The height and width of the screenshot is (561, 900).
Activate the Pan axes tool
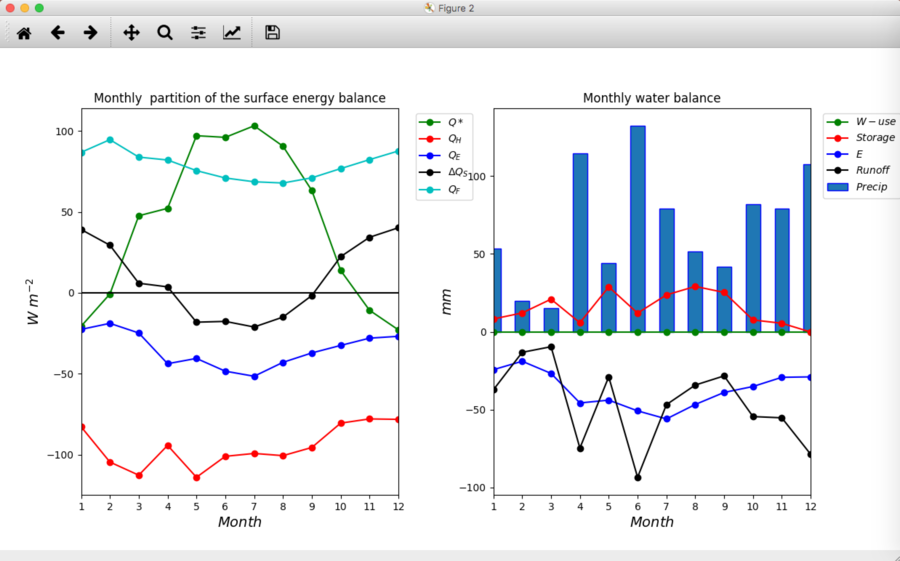click(x=131, y=33)
